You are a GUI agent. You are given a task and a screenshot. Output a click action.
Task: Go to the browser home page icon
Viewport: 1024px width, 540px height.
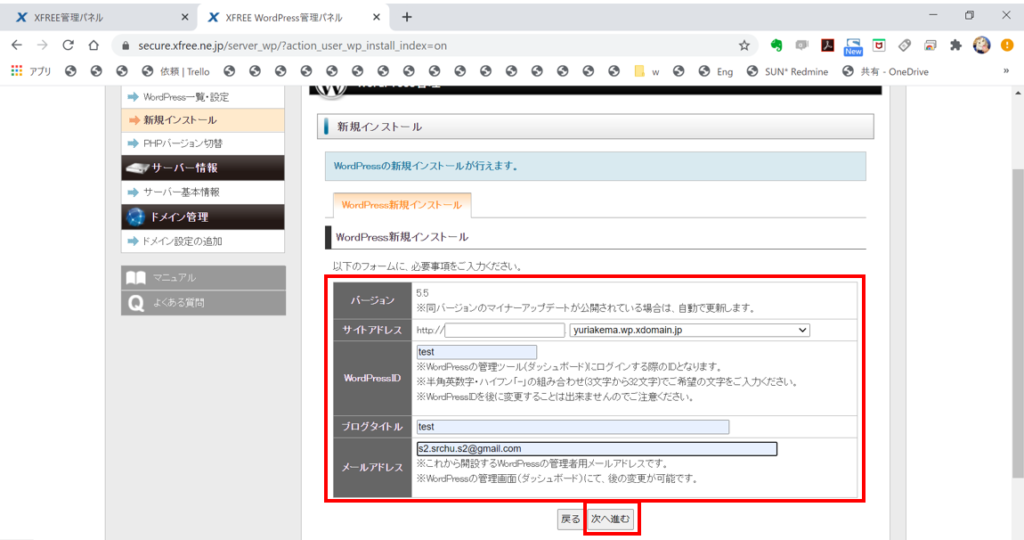pos(93,45)
